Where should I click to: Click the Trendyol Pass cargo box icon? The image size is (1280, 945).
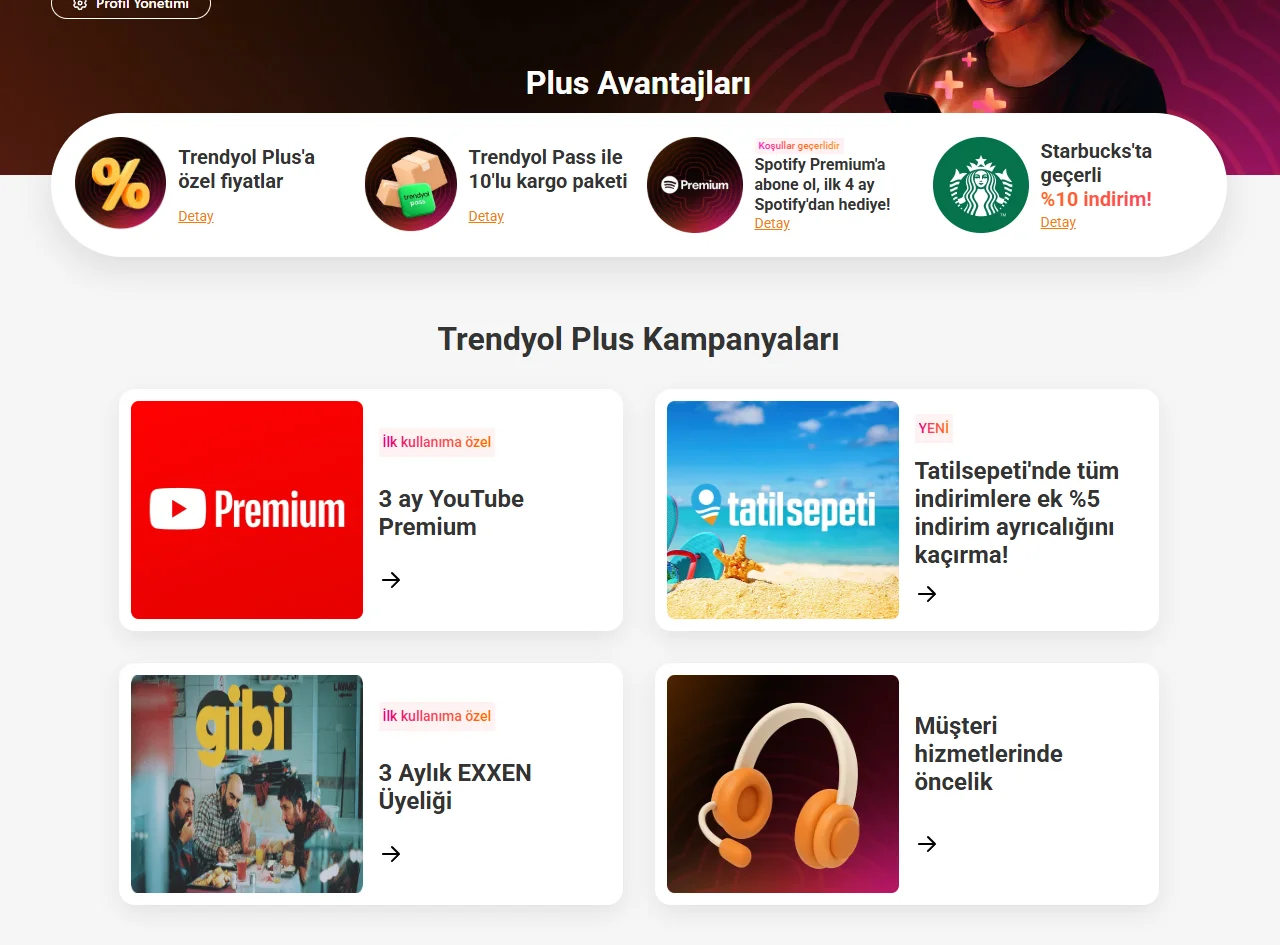(411, 184)
